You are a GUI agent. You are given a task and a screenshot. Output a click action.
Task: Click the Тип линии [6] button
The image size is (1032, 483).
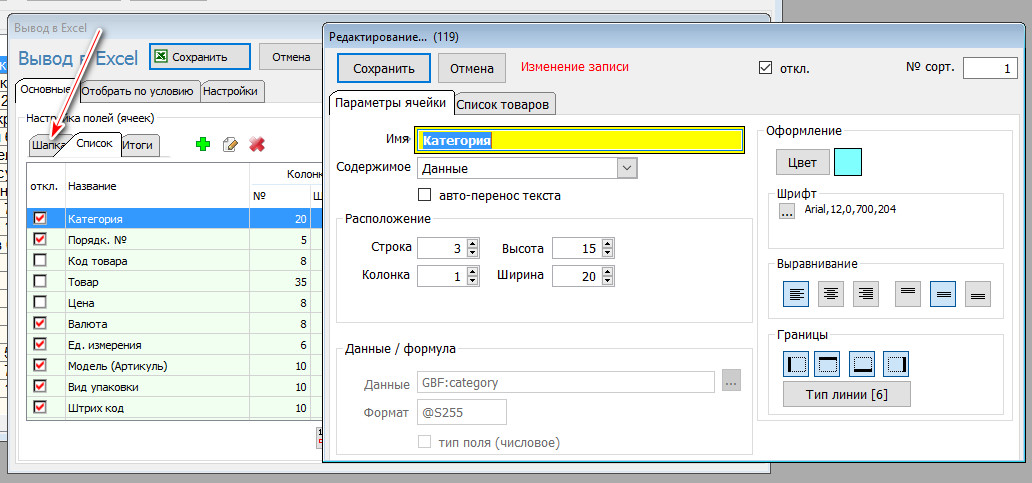pos(845,394)
